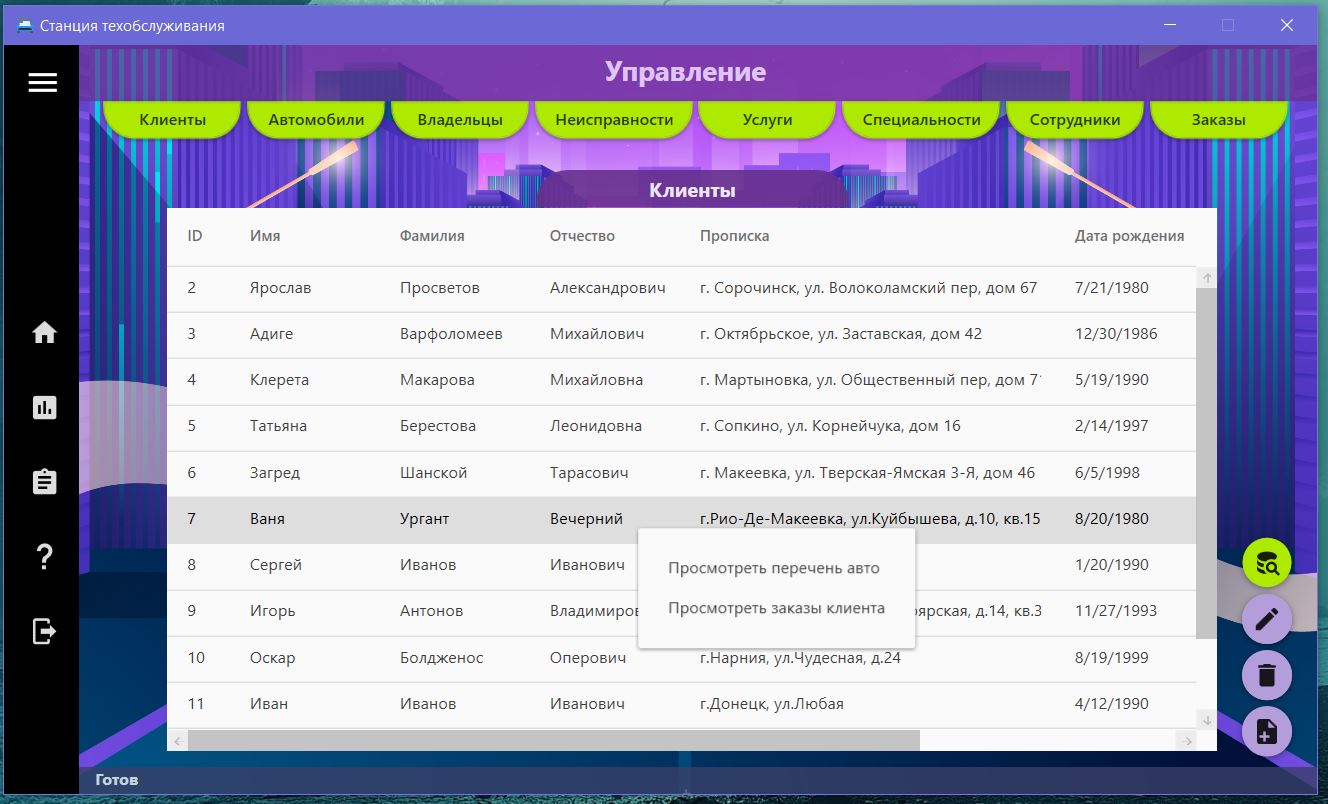Click the birth date 12/30/1986
Image resolution: width=1328 pixels, height=804 pixels.
click(1116, 334)
